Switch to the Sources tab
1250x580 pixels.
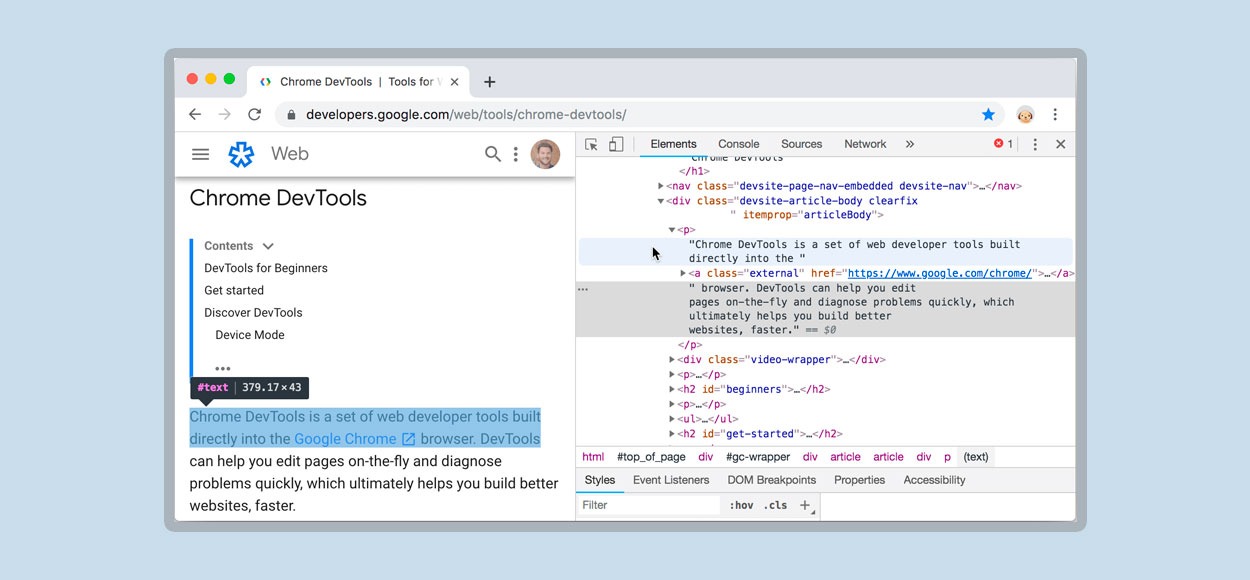coord(802,144)
